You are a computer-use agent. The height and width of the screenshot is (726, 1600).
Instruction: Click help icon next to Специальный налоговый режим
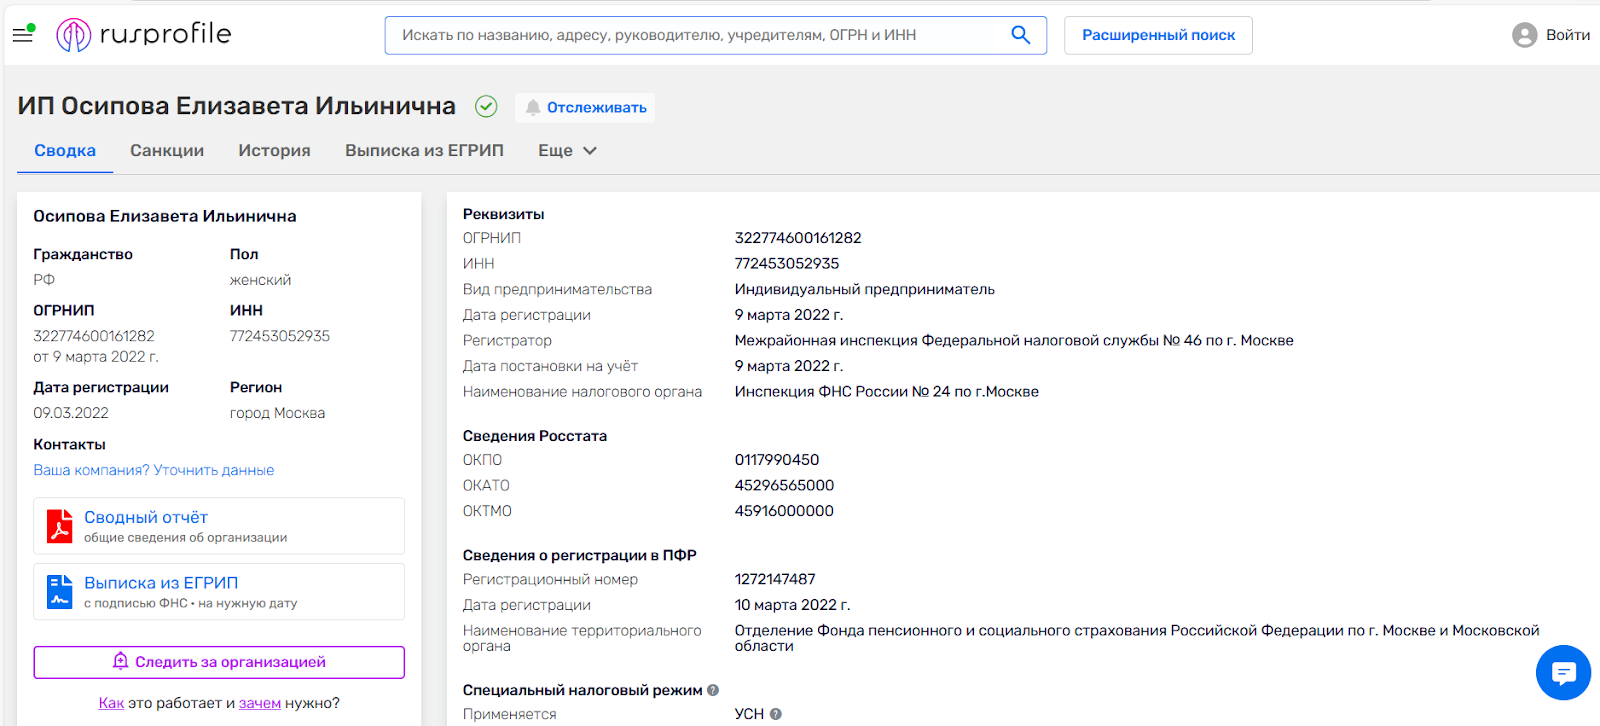click(713, 690)
